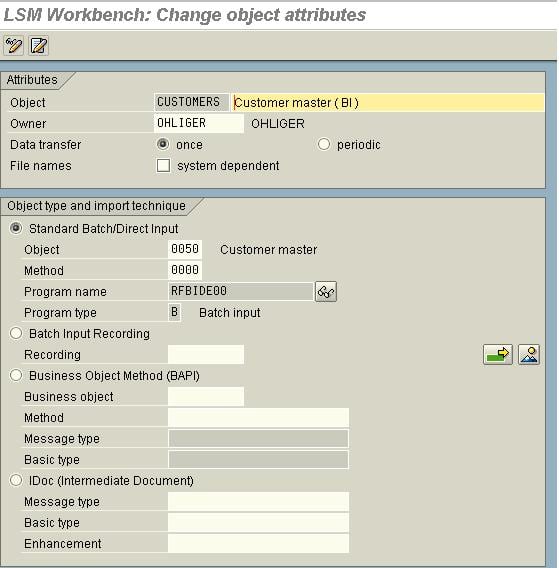559x568 pixels.
Task: Choose Business Object Method (BAPI) option
Action: [x=16, y=375]
